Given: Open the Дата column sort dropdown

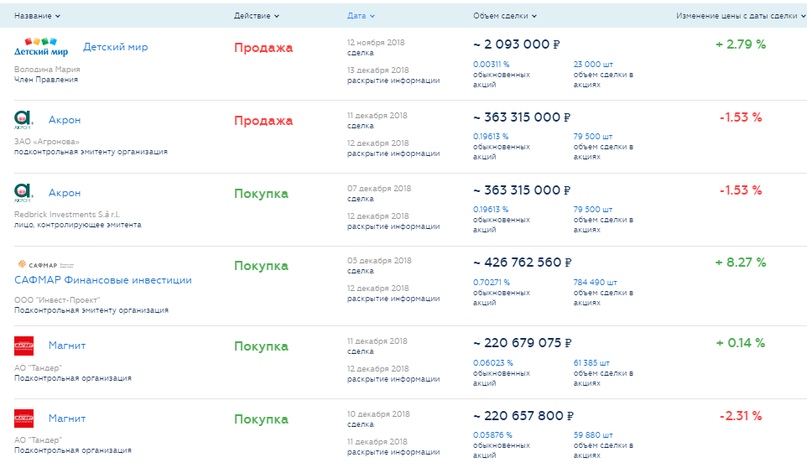Looking at the screenshot, I should pos(361,16).
